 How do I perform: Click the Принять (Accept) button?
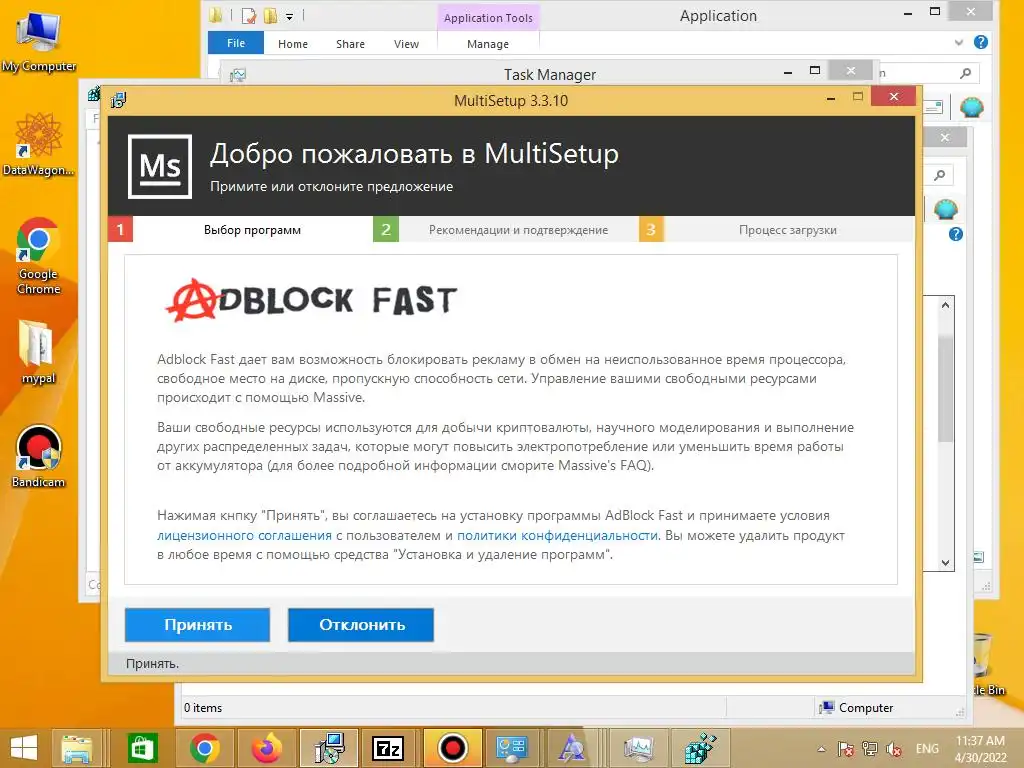point(197,625)
